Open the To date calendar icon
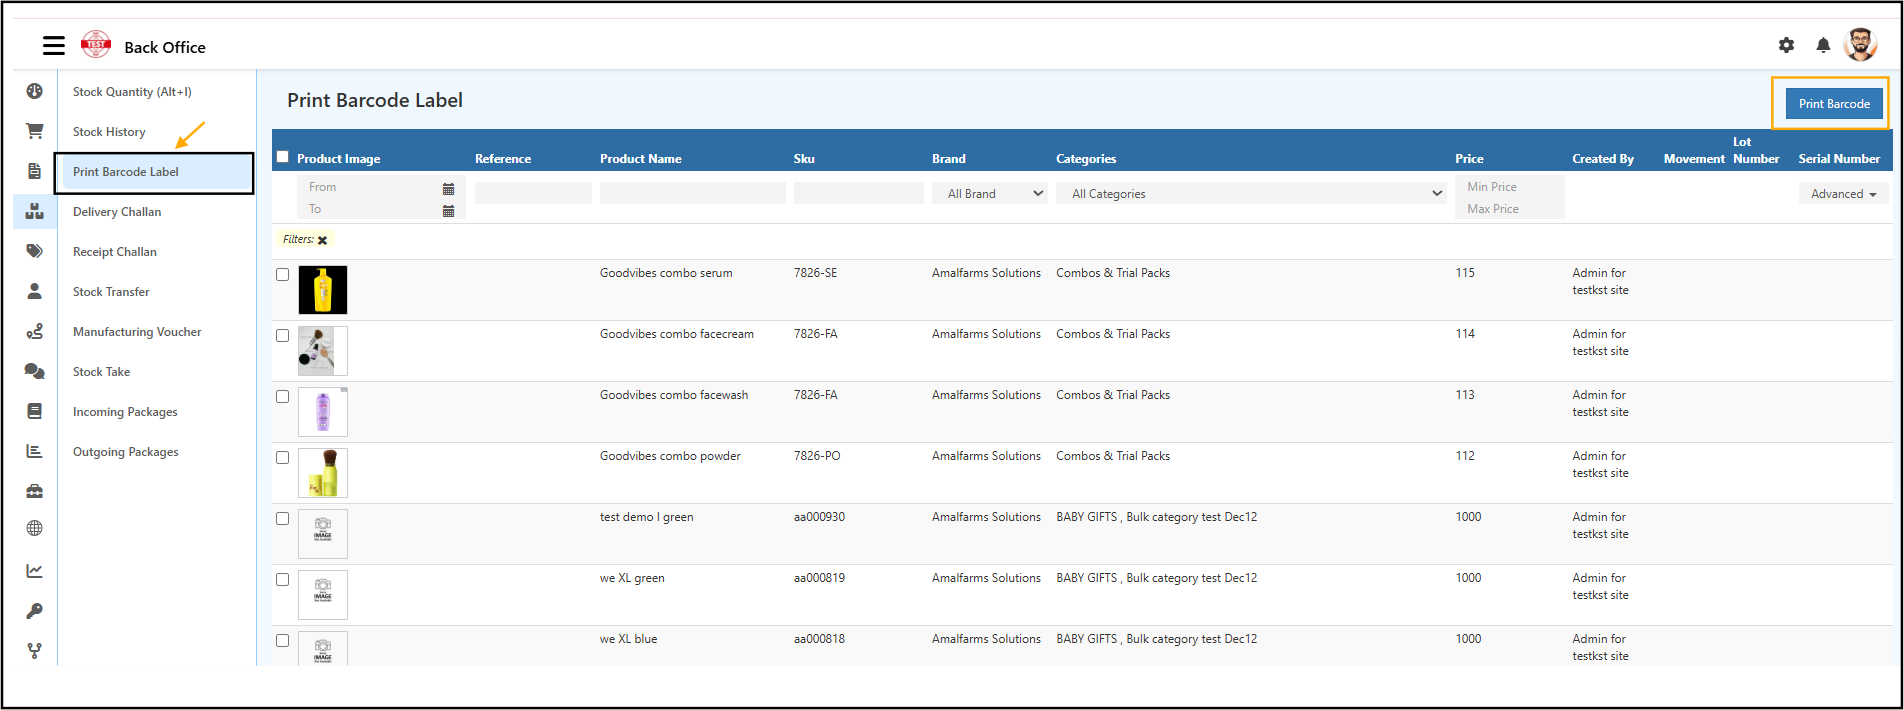The image size is (1904, 710). click(x=448, y=211)
